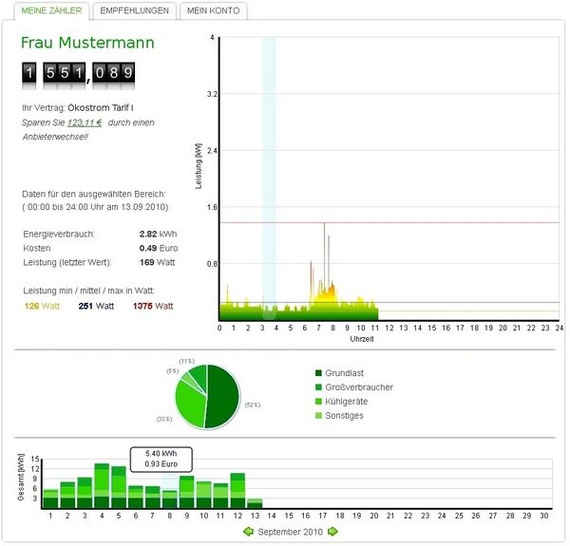
Task: Click the 251 Watt average value
Action: point(96,306)
